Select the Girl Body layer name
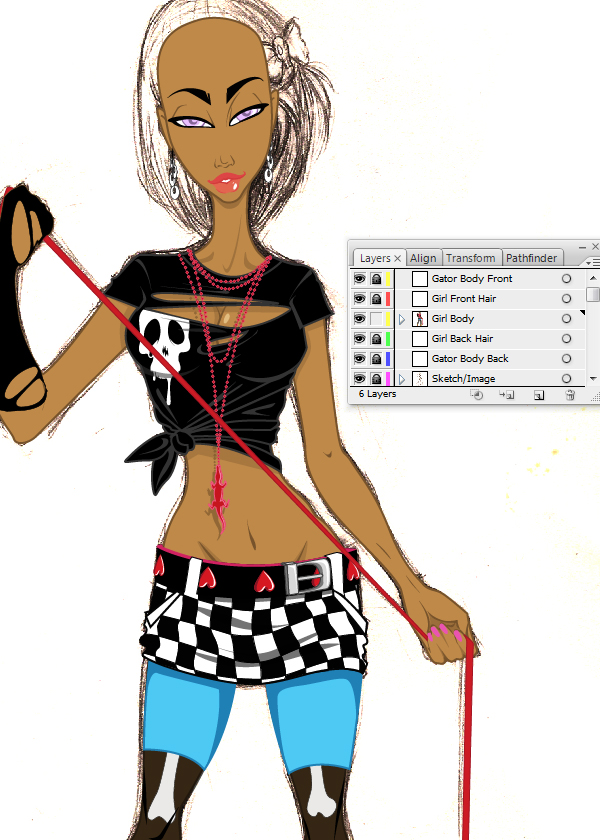The image size is (600, 840). click(x=453, y=319)
